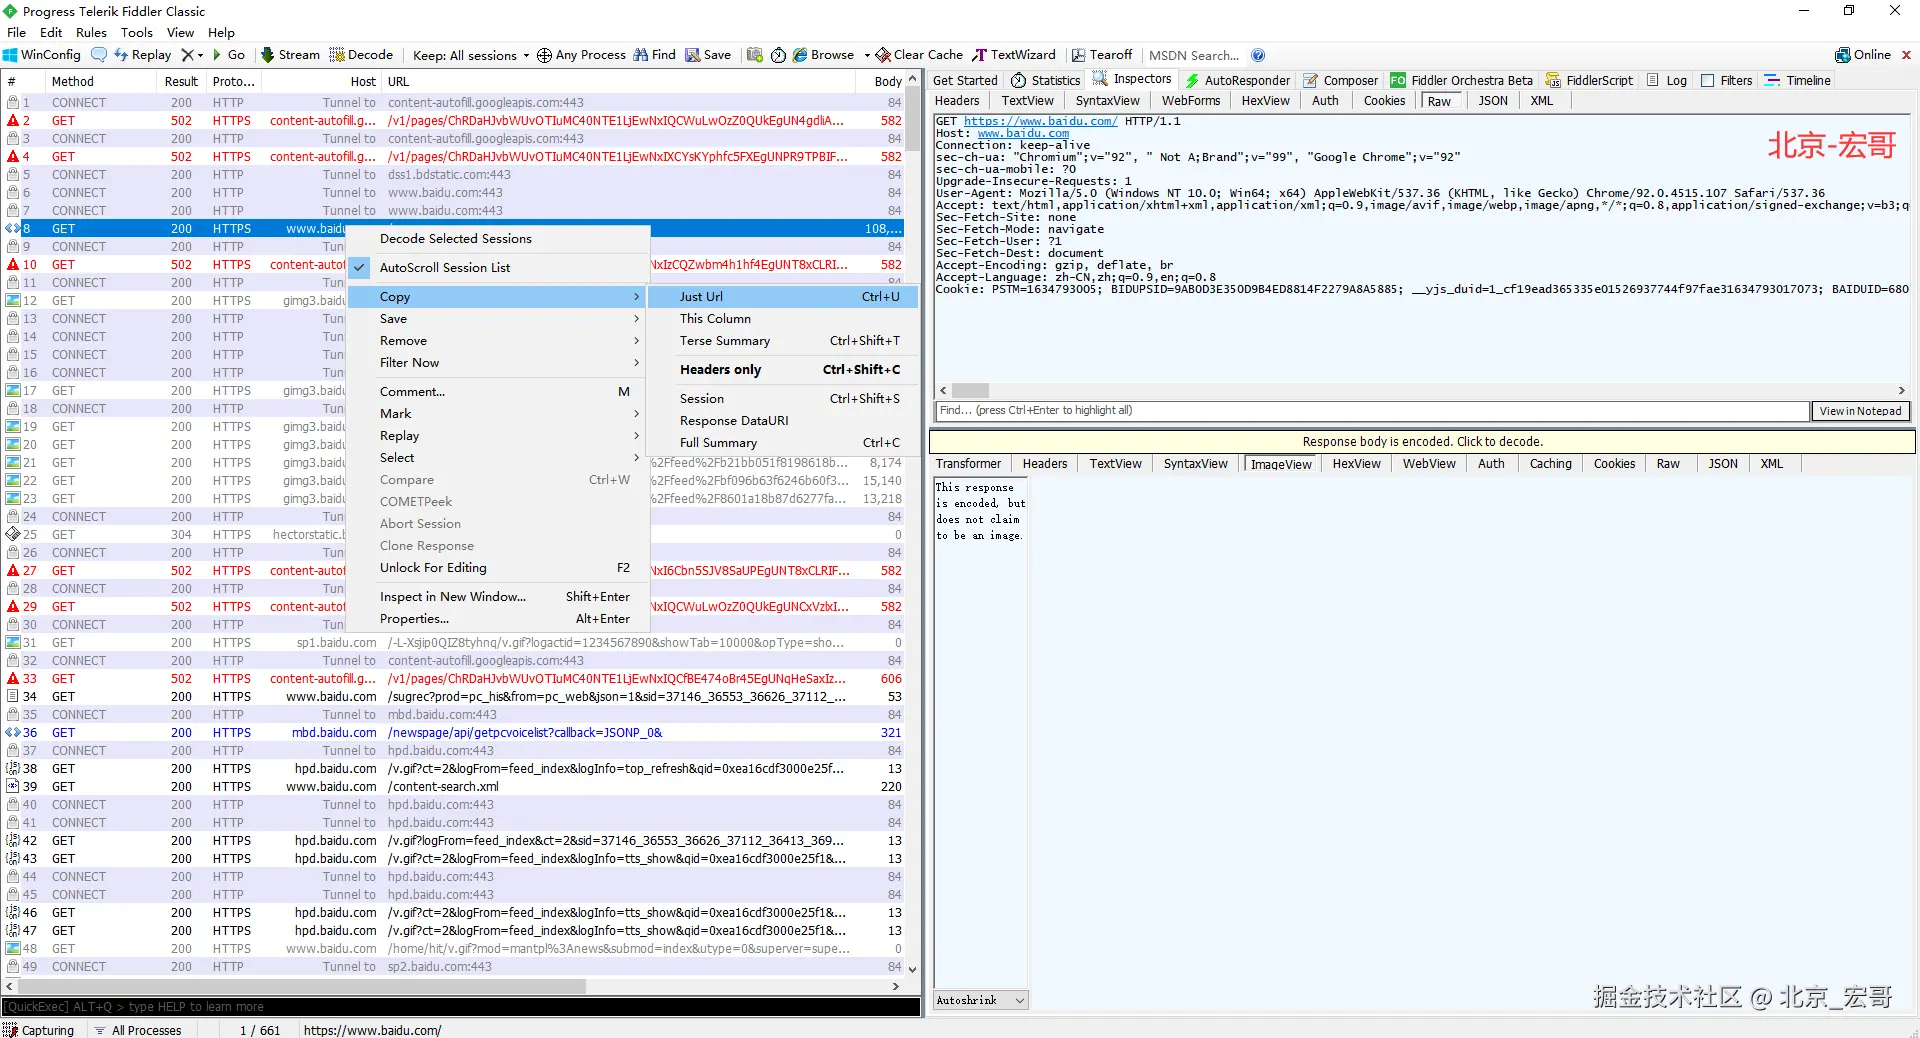This screenshot has height=1038, width=1920.
Task: Click the Find binoculars icon
Action: 641,55
